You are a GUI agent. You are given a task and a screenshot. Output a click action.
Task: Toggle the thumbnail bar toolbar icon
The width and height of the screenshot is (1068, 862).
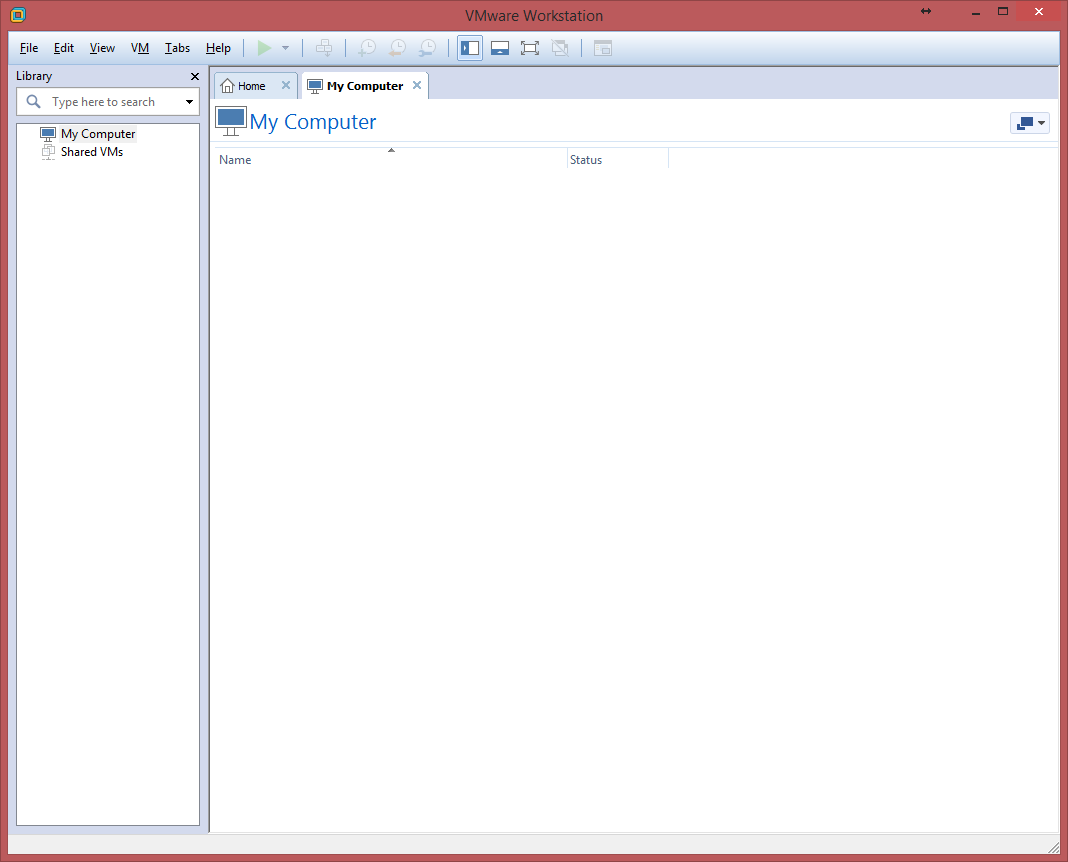coord(500,48)
